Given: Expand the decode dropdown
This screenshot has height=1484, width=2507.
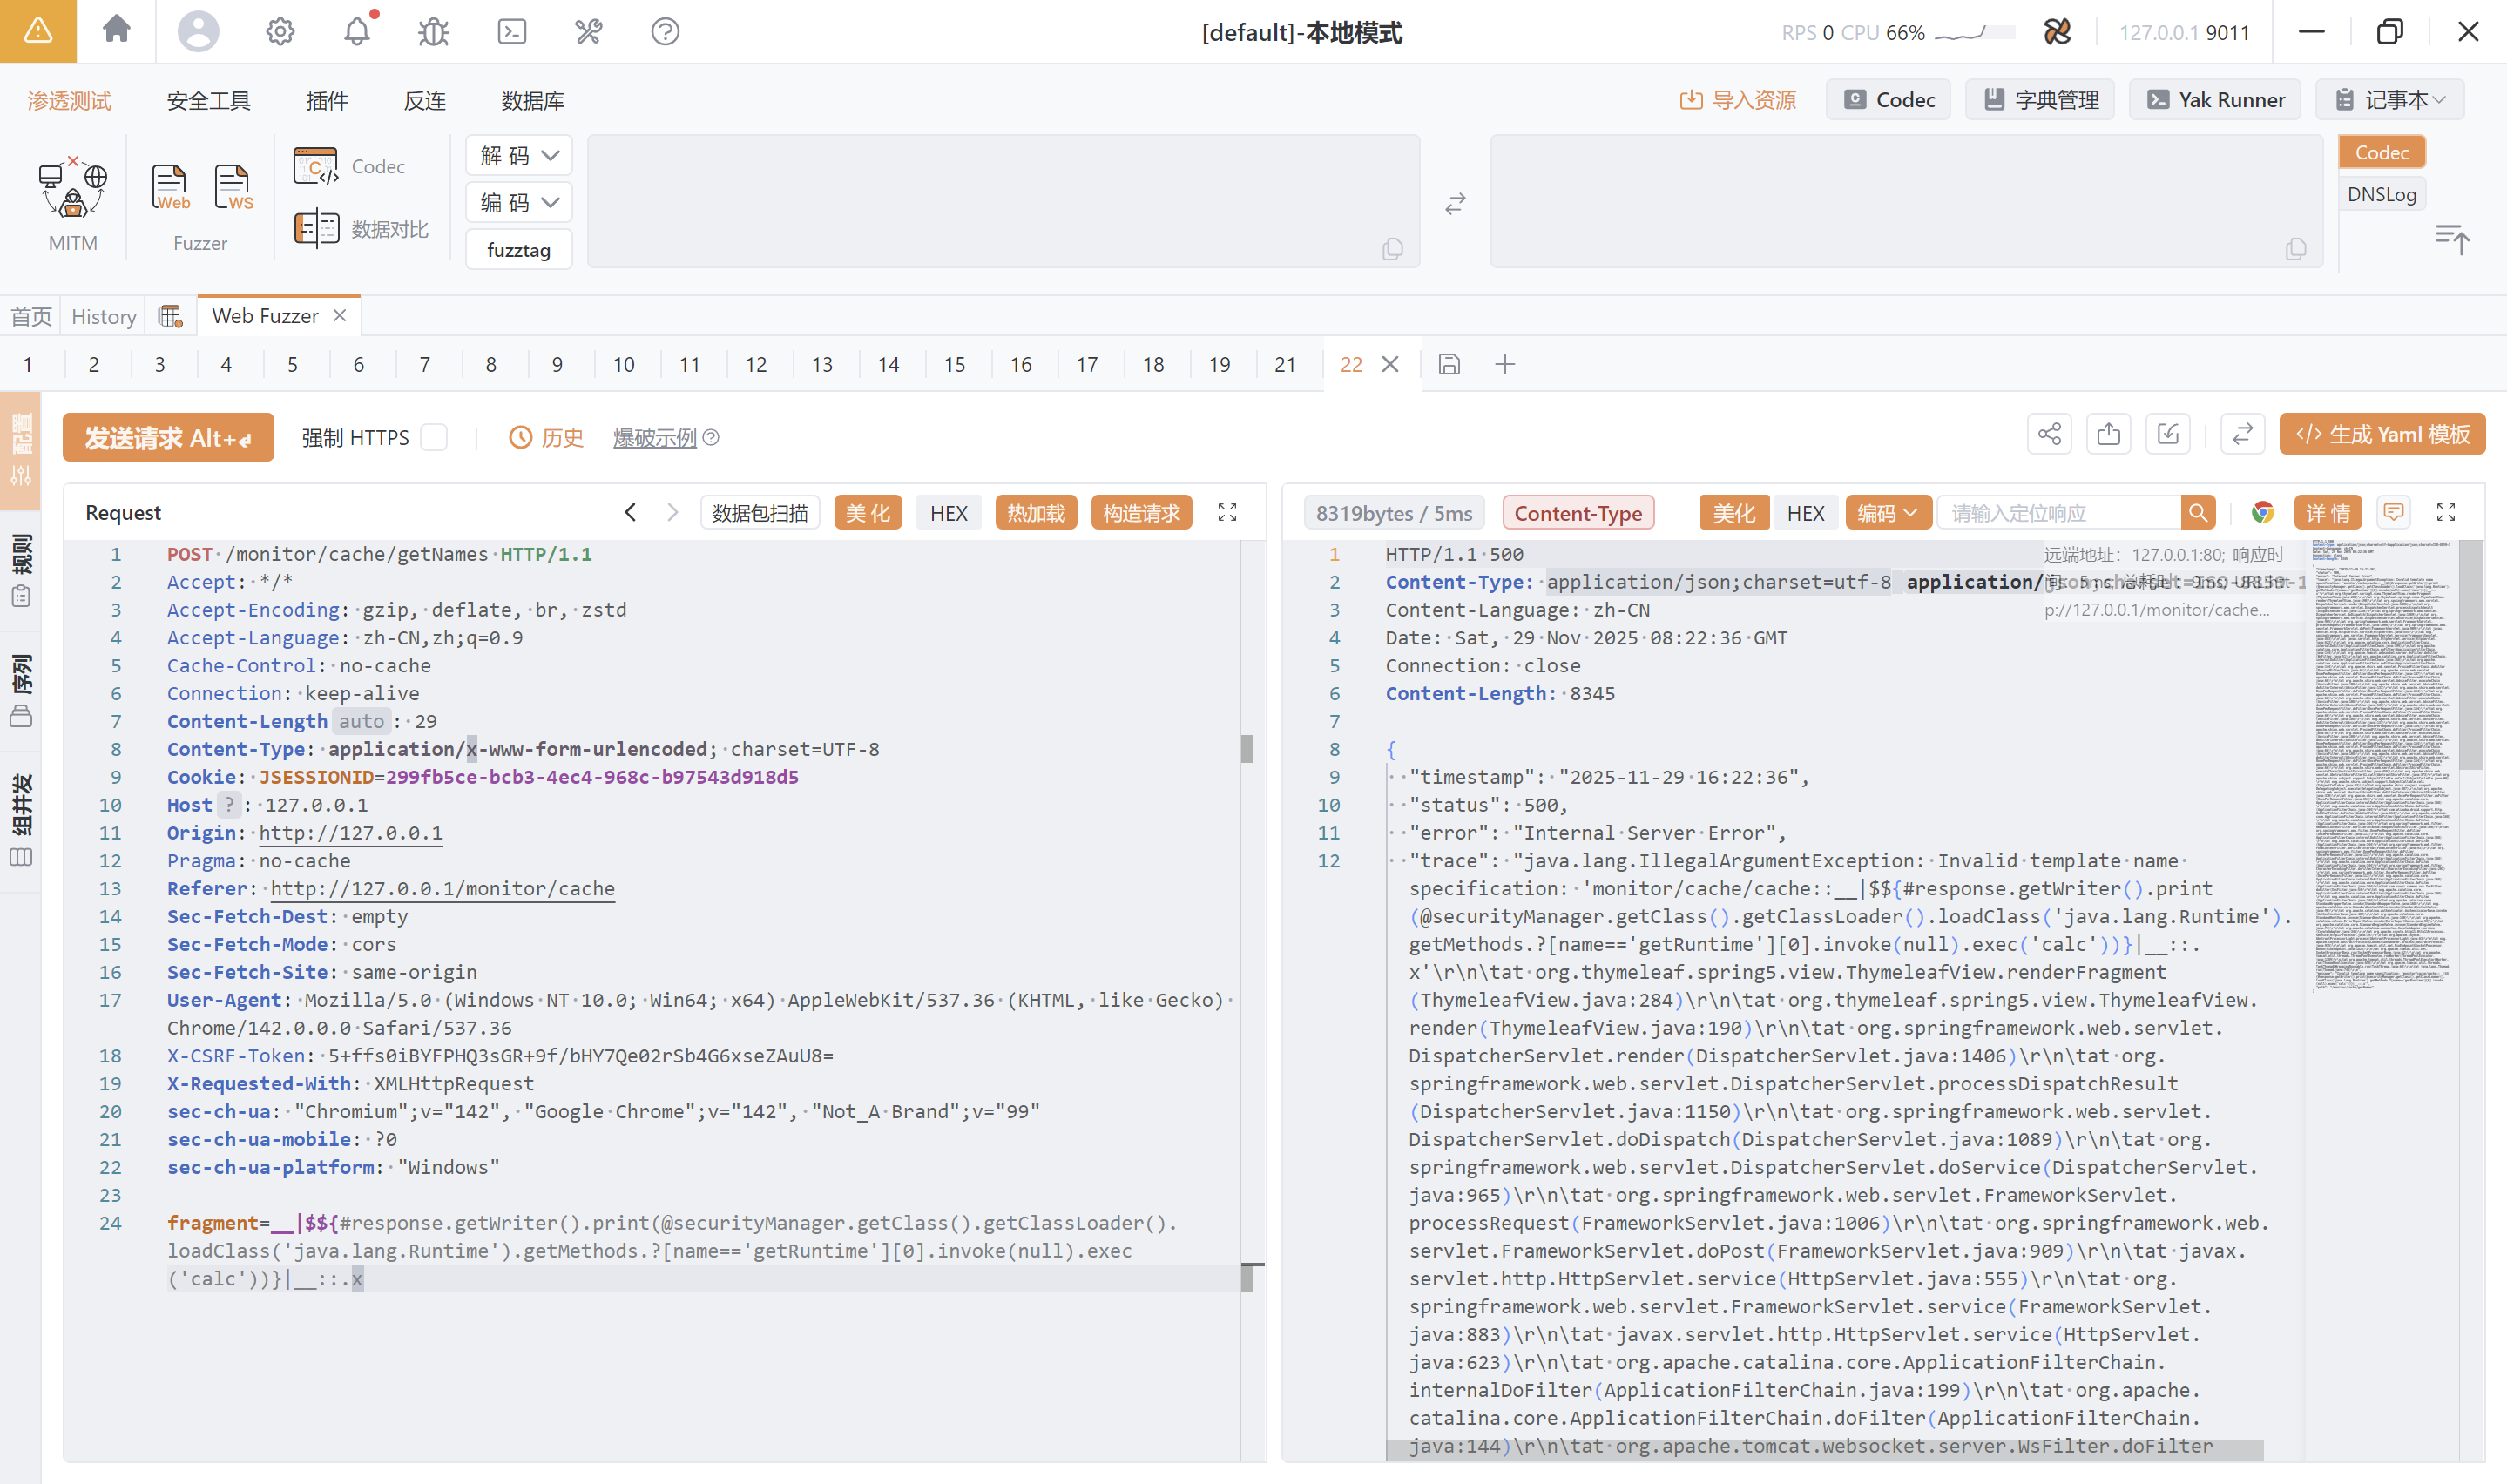Looking at the screenshot, I should click(519, 156).
